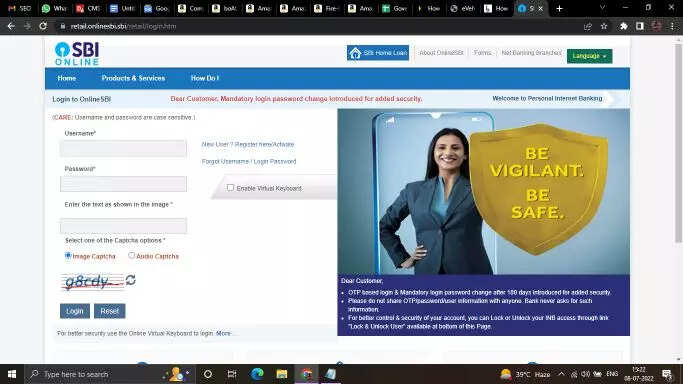683x384 pixels.
Task: Open the Language dropdown
Action: (x=589, y=56)
